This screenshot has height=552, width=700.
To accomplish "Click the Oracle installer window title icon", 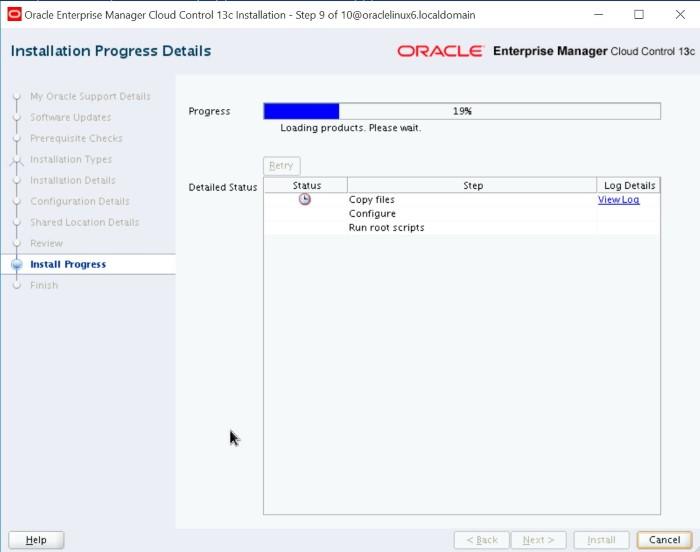I will tap(14, 14).
